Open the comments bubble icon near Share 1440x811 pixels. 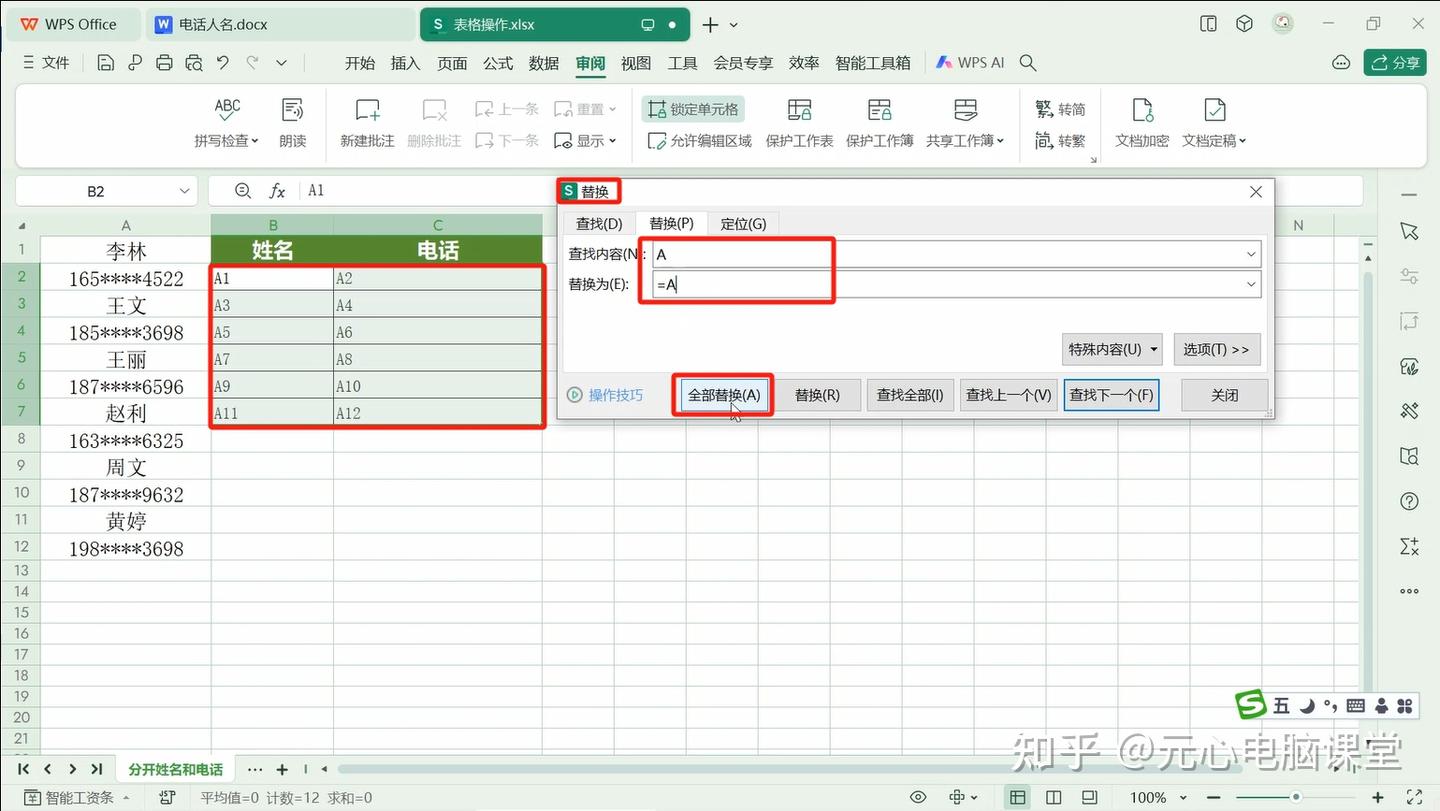[x=1341, y=63]
